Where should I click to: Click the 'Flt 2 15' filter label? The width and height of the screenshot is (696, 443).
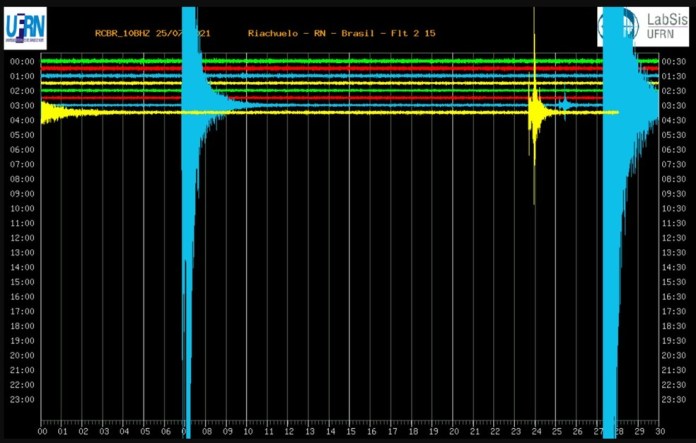414,33
